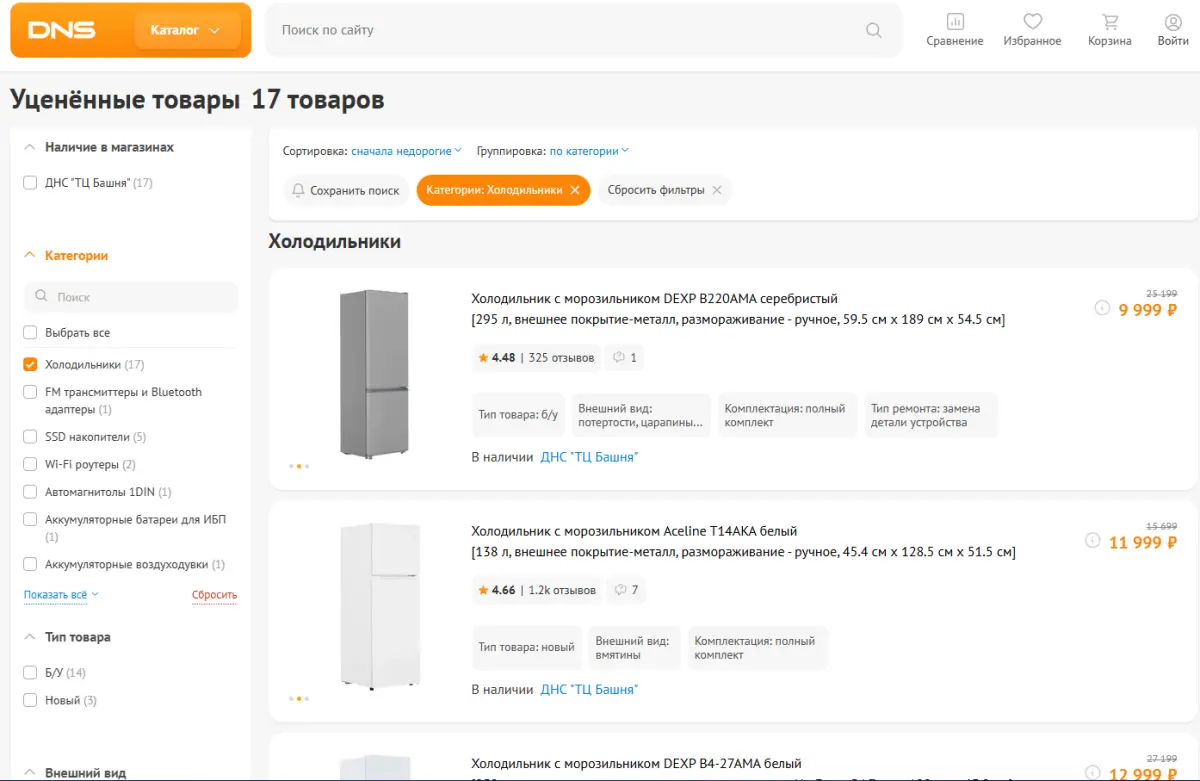Open Холодильник DEXP B4-27AMA белый title link
The width and height of the screenshot is (1200, 781).
click(x=636, y=764)
